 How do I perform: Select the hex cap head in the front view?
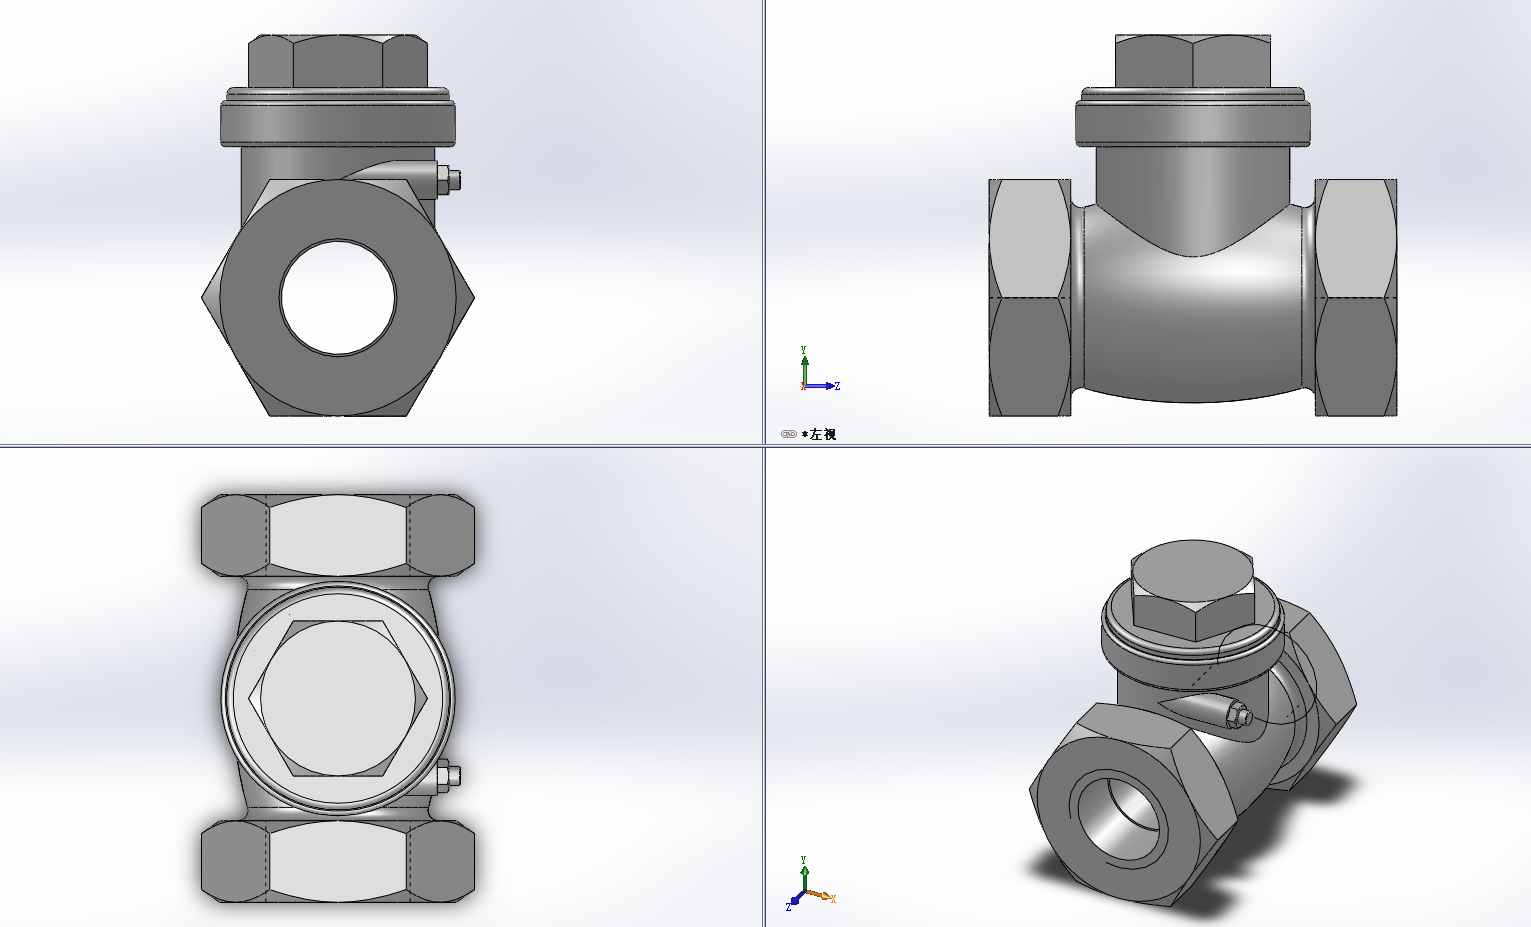[x=338, y=62]
